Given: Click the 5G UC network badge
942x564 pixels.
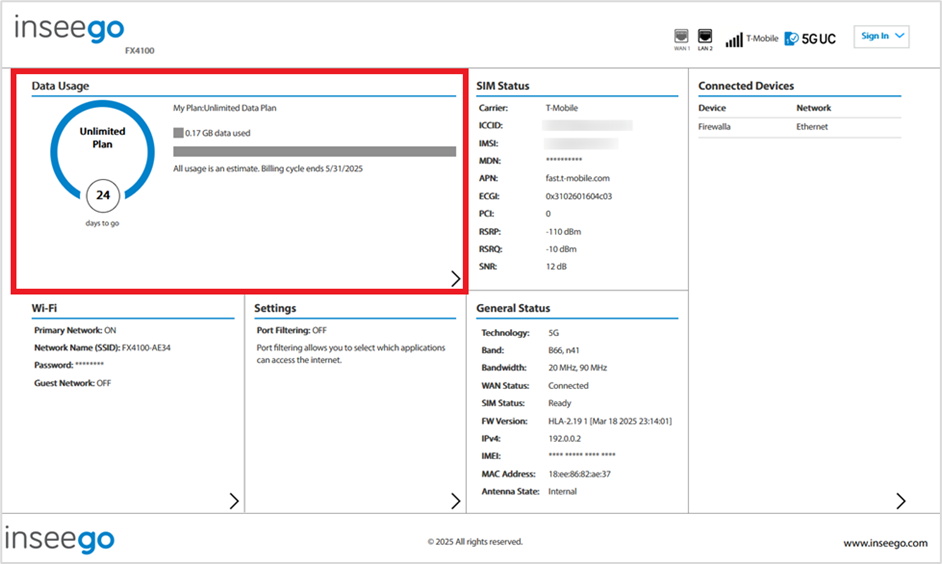Looking at the screenshot, I should coord(810,39).
